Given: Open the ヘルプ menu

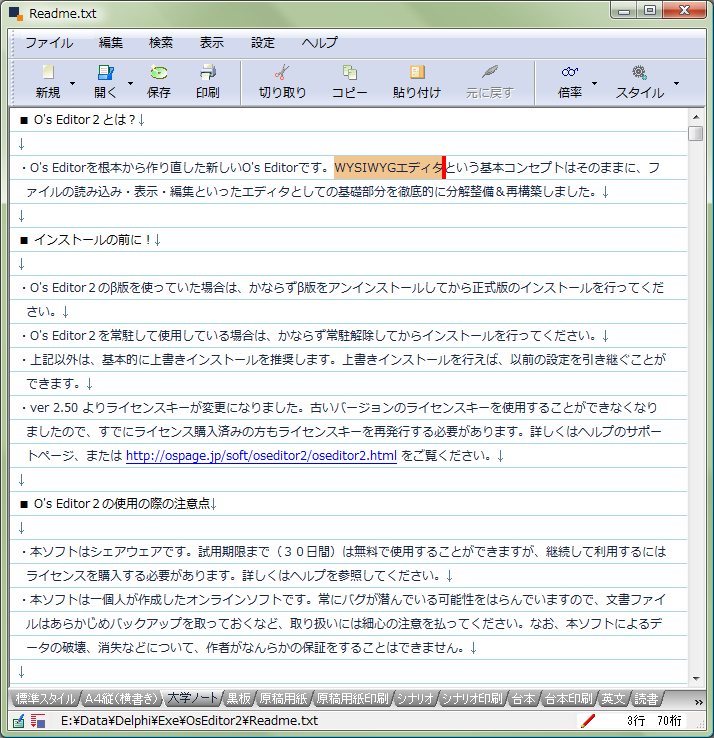Looking at the screenshot, I should (x=320, y=43).
